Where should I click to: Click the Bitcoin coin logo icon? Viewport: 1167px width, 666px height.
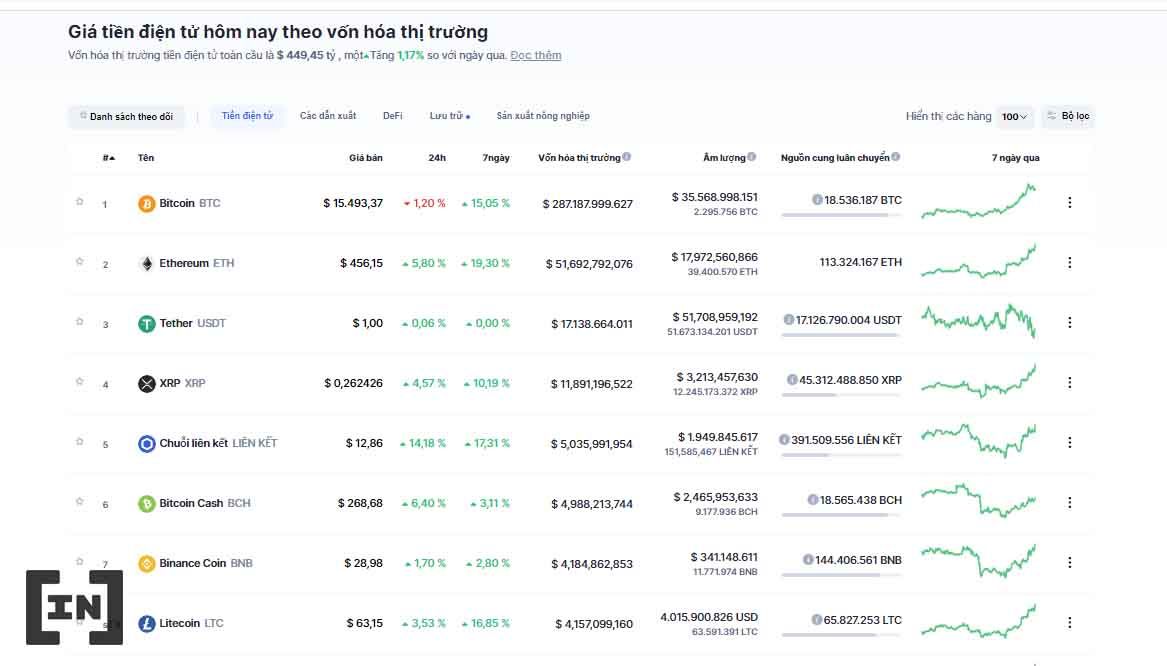coord(147,204)
